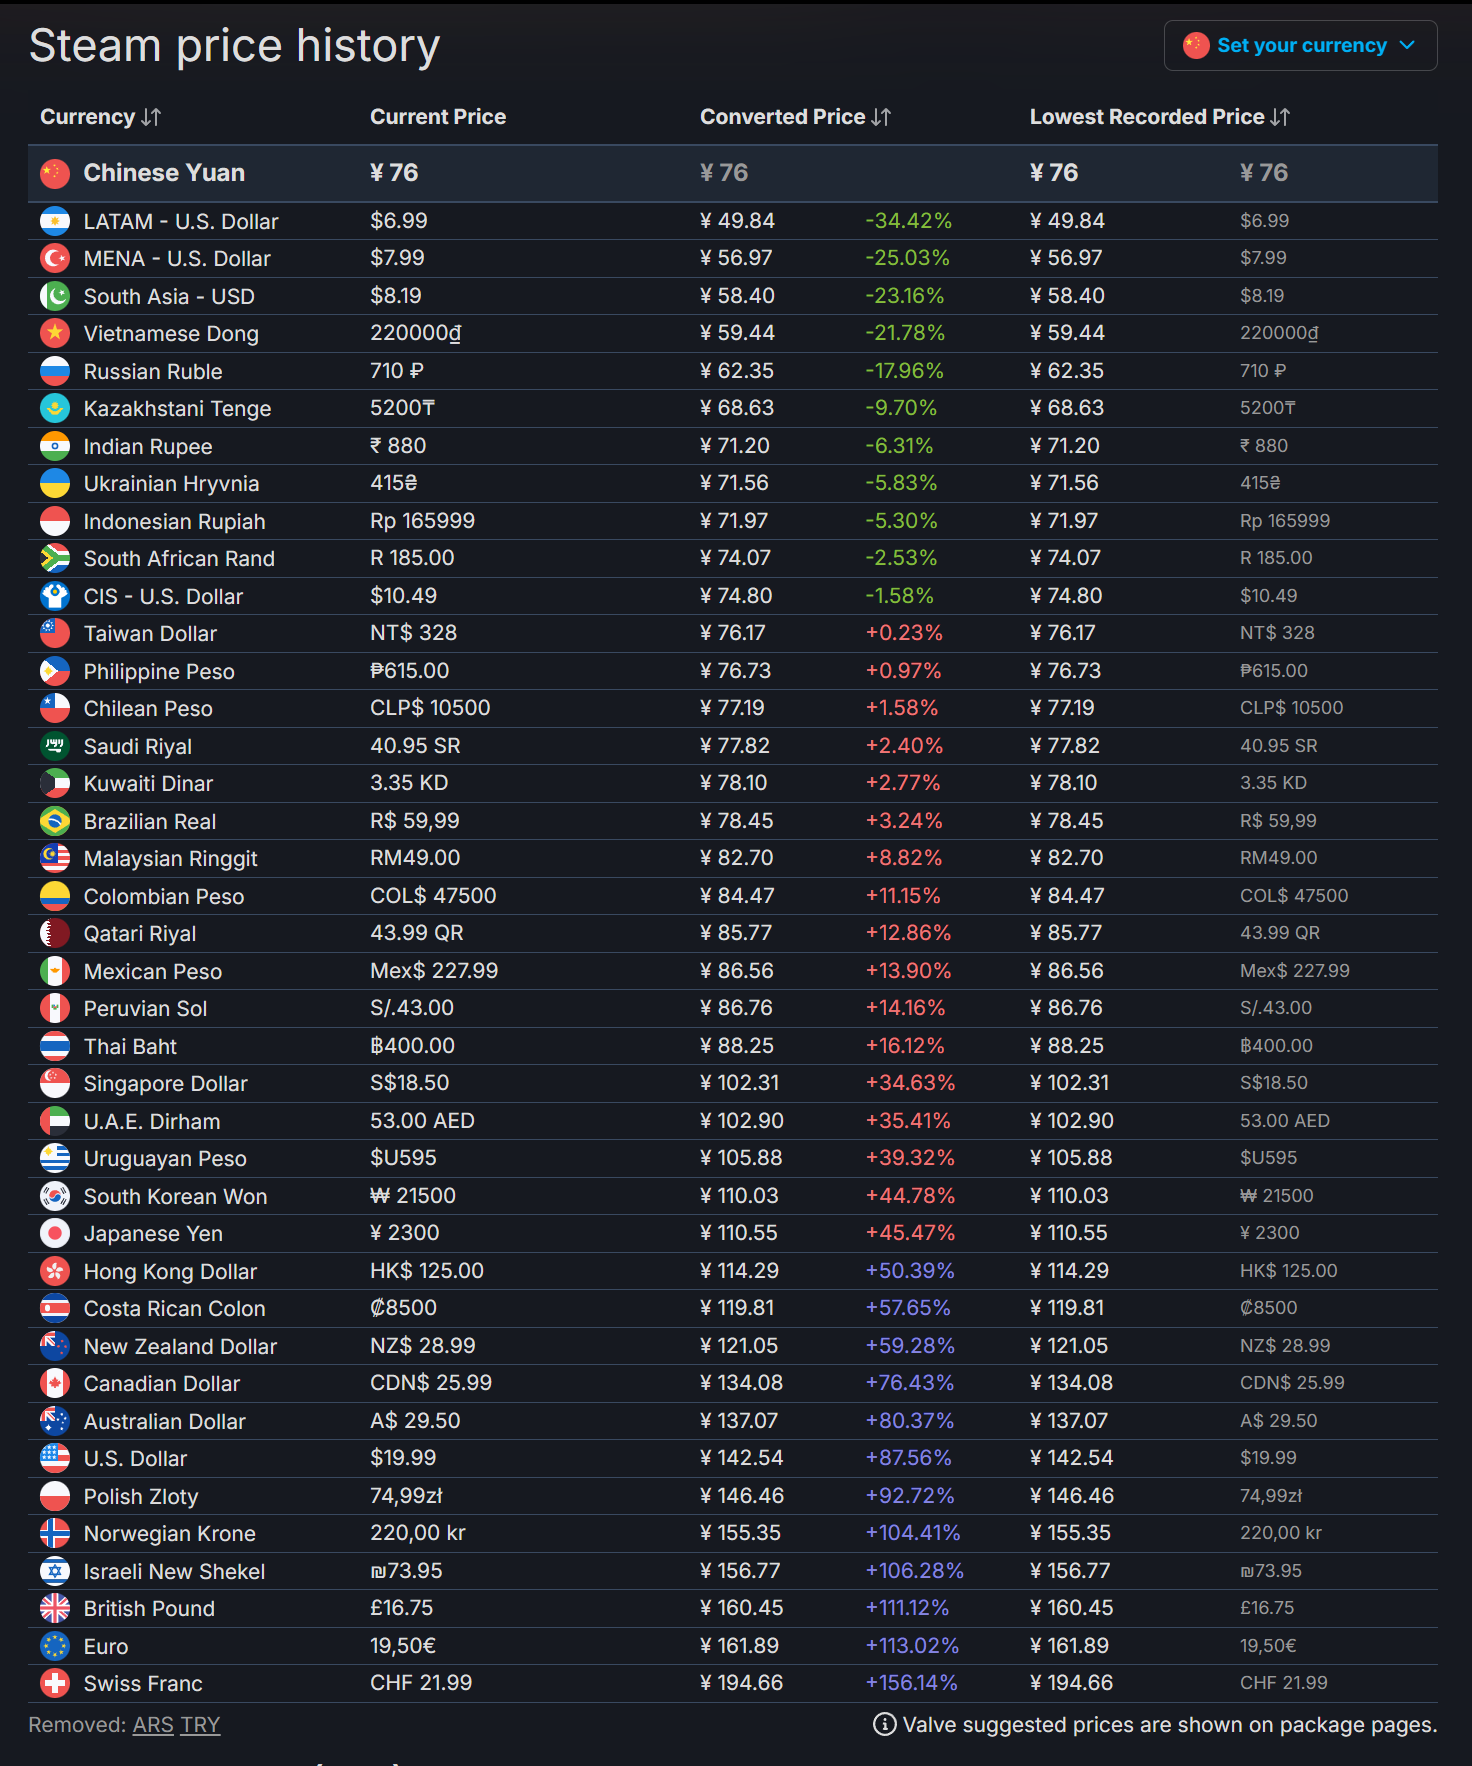Click the info icon beside Valve suggested prices
Viewport: 1472px width, 1766px height.
(885, 1724)
